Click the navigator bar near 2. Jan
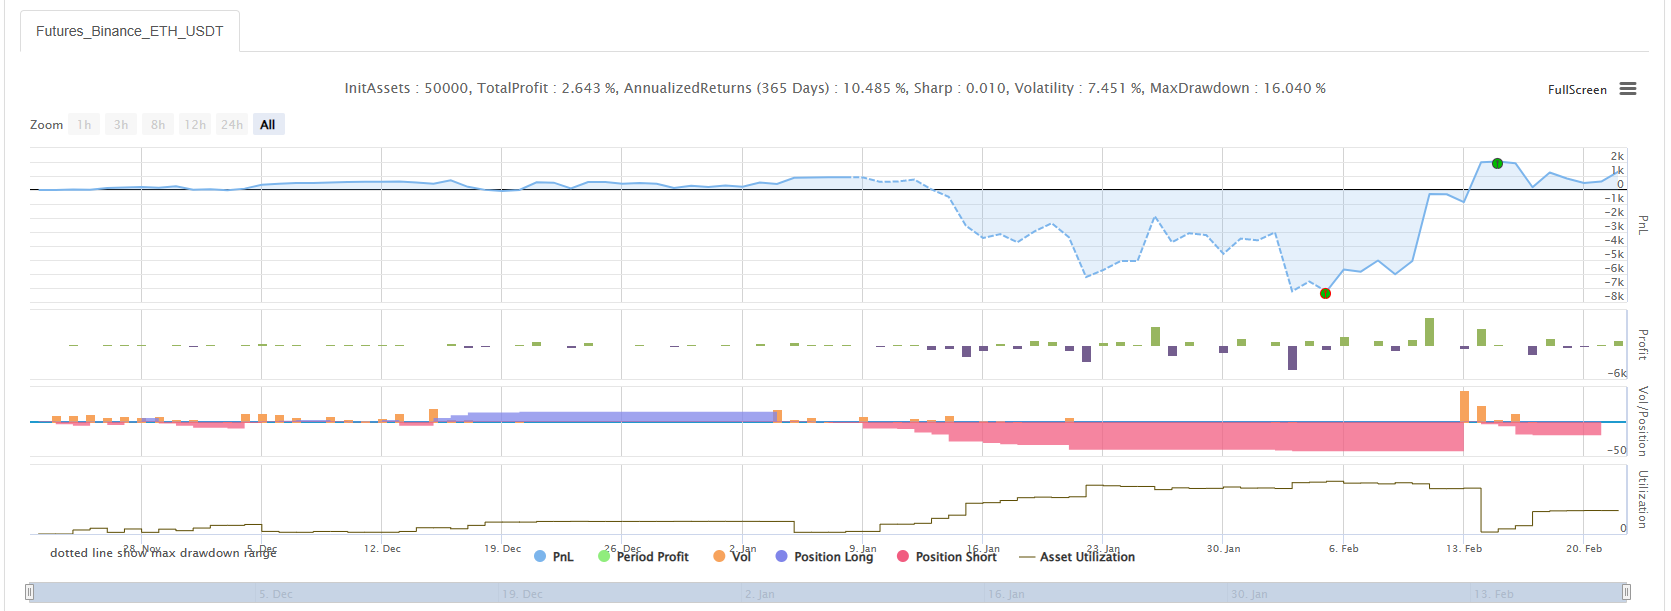 coord(760,593)
